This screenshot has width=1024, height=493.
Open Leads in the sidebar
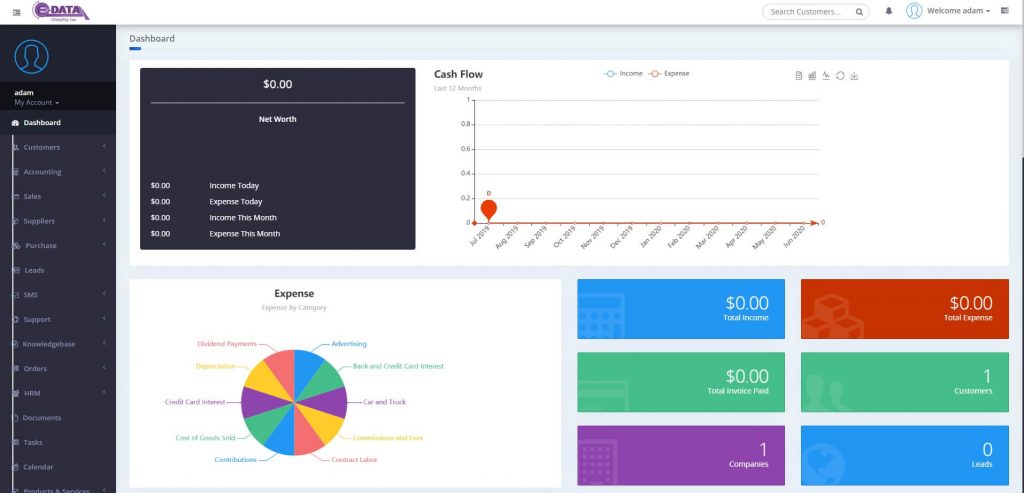35,270
